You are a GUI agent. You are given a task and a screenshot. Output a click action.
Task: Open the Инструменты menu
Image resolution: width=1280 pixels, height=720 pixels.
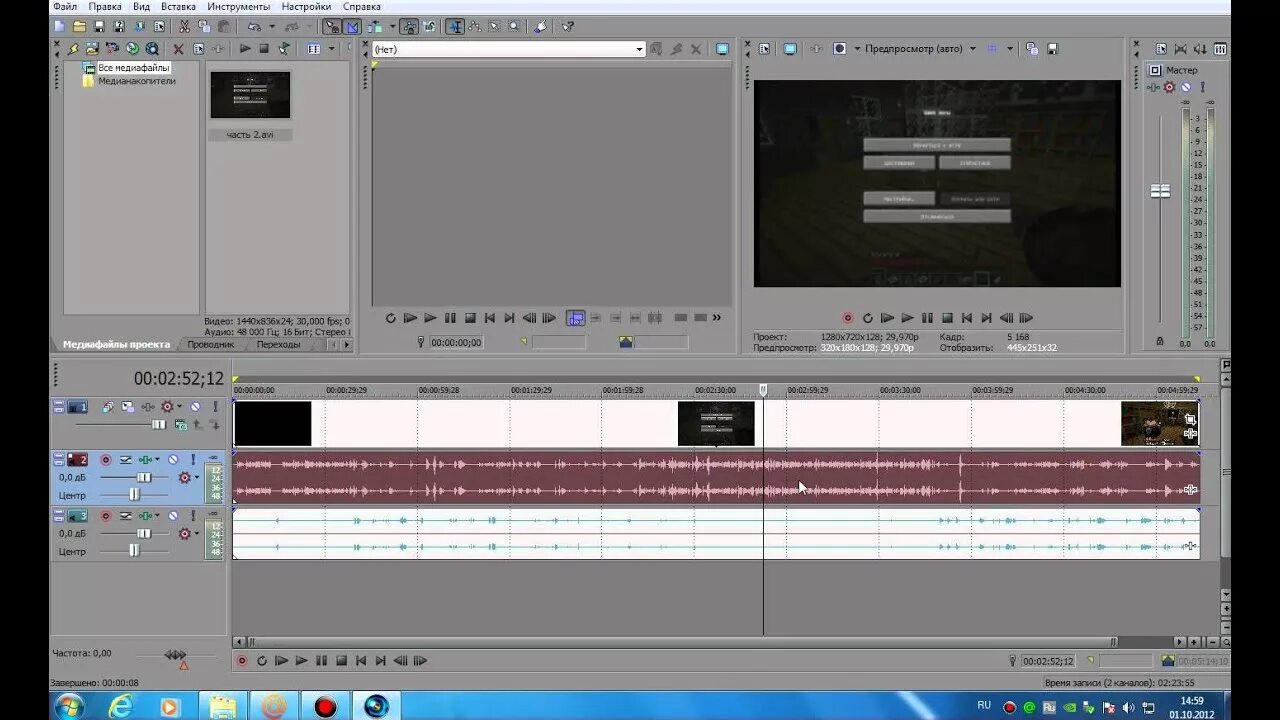(238, 6)
